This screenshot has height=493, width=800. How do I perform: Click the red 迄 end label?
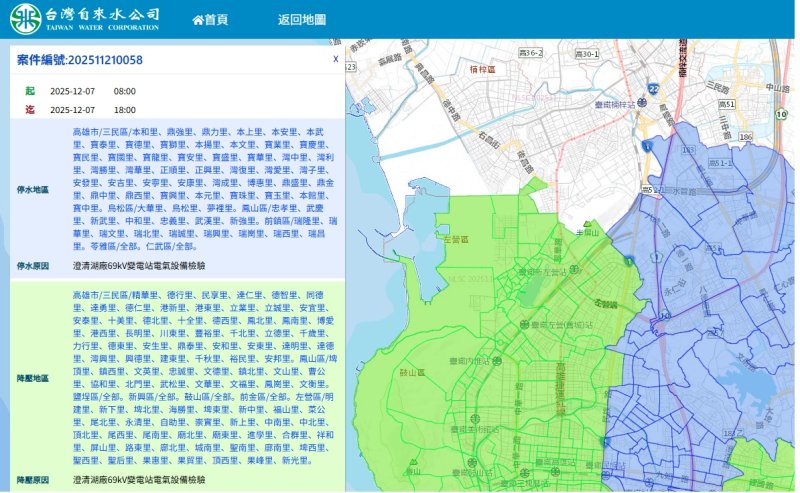[30, 110]
